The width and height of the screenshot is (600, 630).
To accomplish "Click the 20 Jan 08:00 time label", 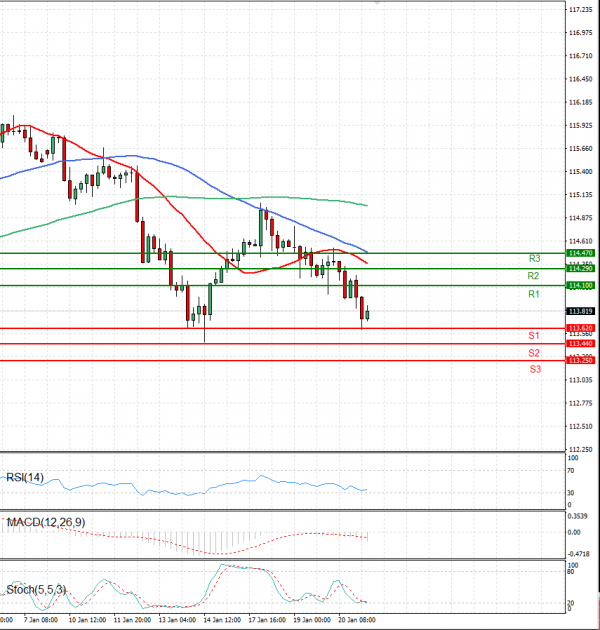I will point(357,620).
